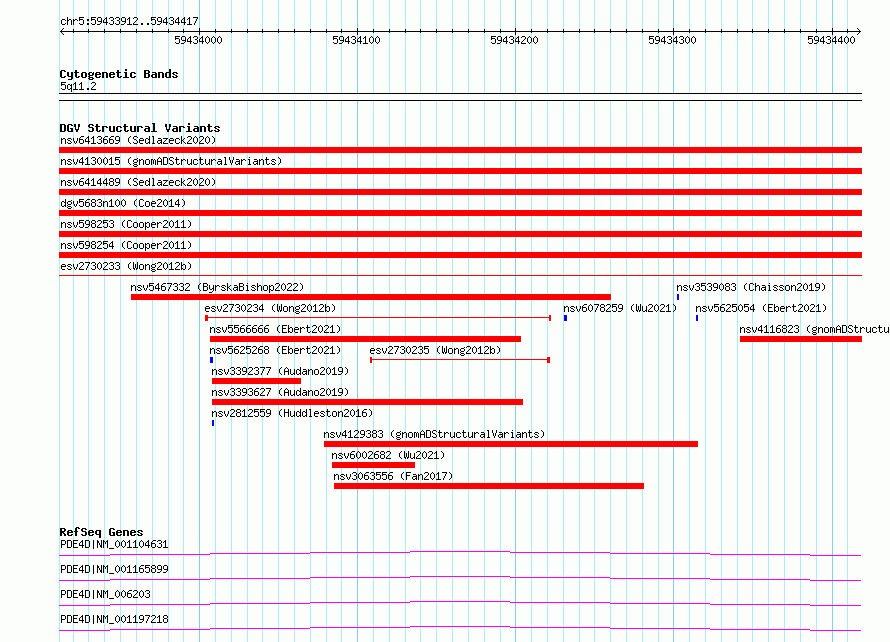This screenshot has width=890, height=642.
Task: Click the PDE4D|NM_006203 transcript label
Action: [x=105, y=594]
